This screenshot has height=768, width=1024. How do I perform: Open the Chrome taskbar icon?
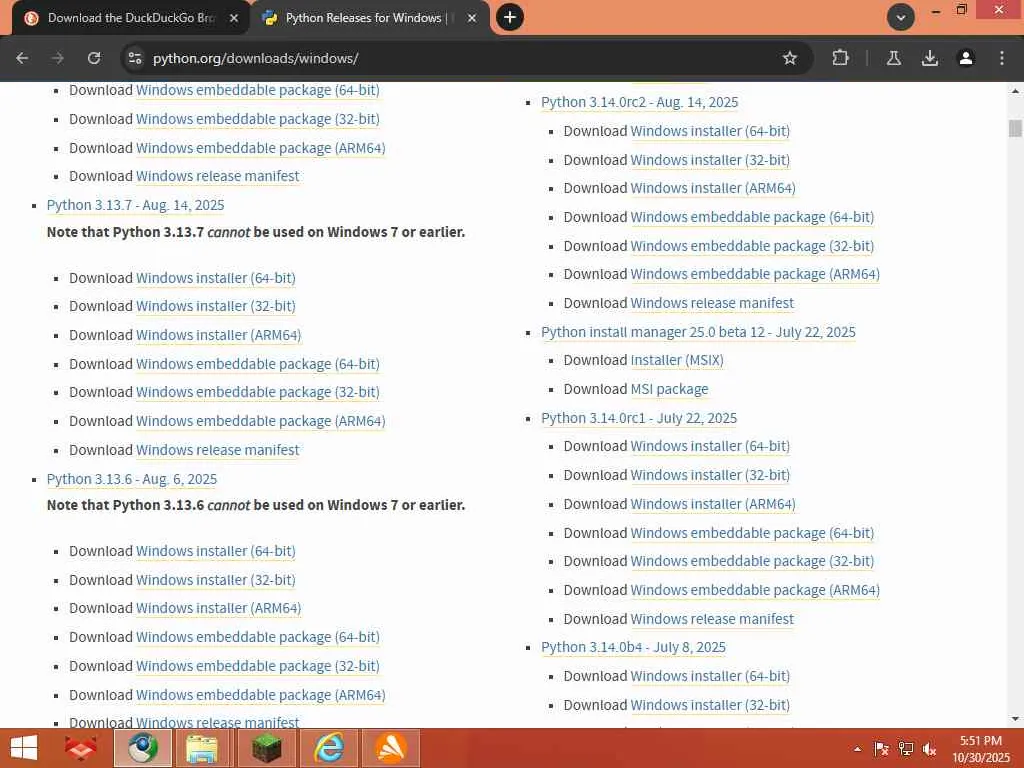(143, 748)
